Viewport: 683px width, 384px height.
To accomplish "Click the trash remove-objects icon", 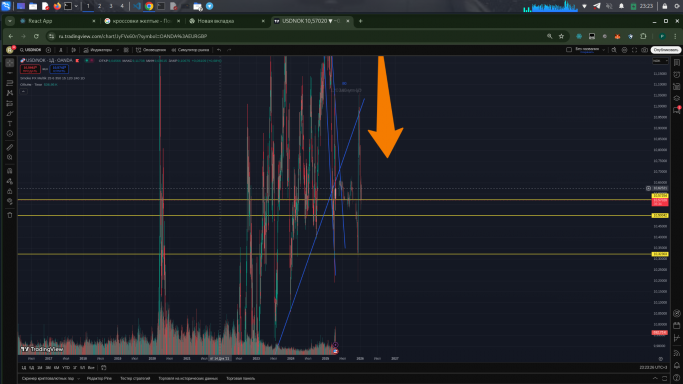I will (x=10, y=215).
